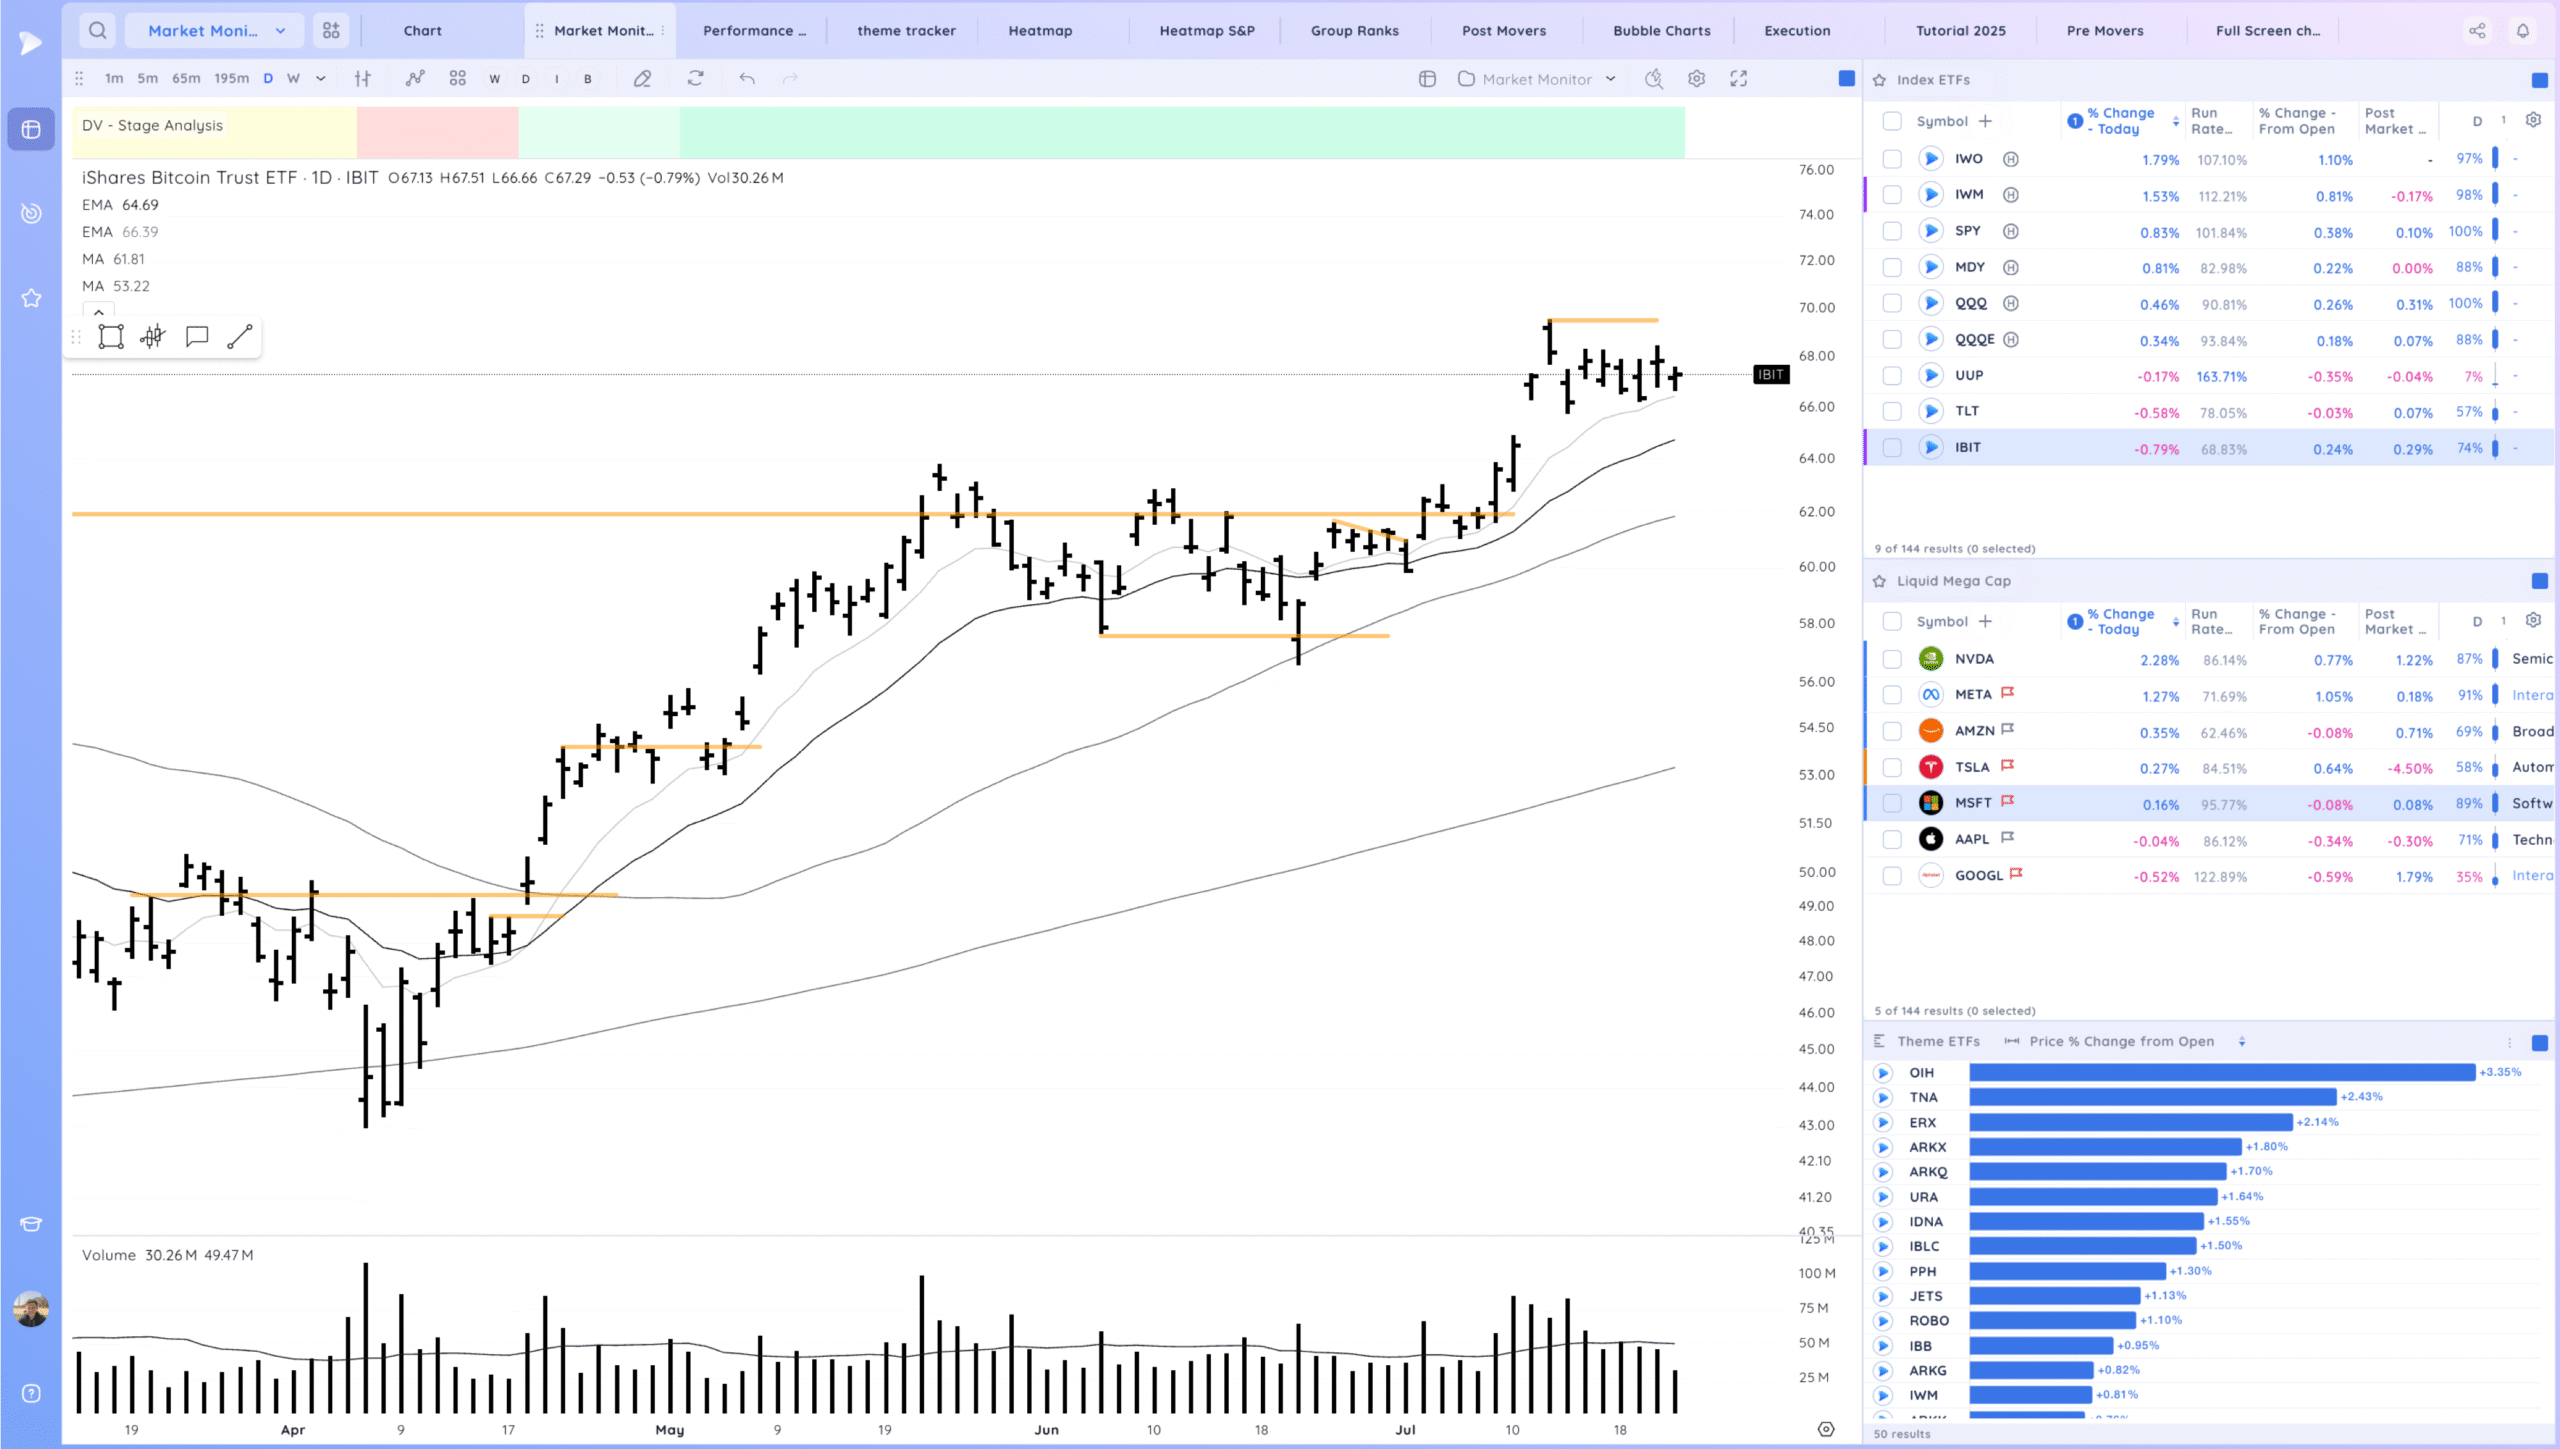The width and height of the screenshot is (2560, 1449).
Task: Click the blue color square in the Liquid Mega Cap header
Action: (x=2539, y=581)
